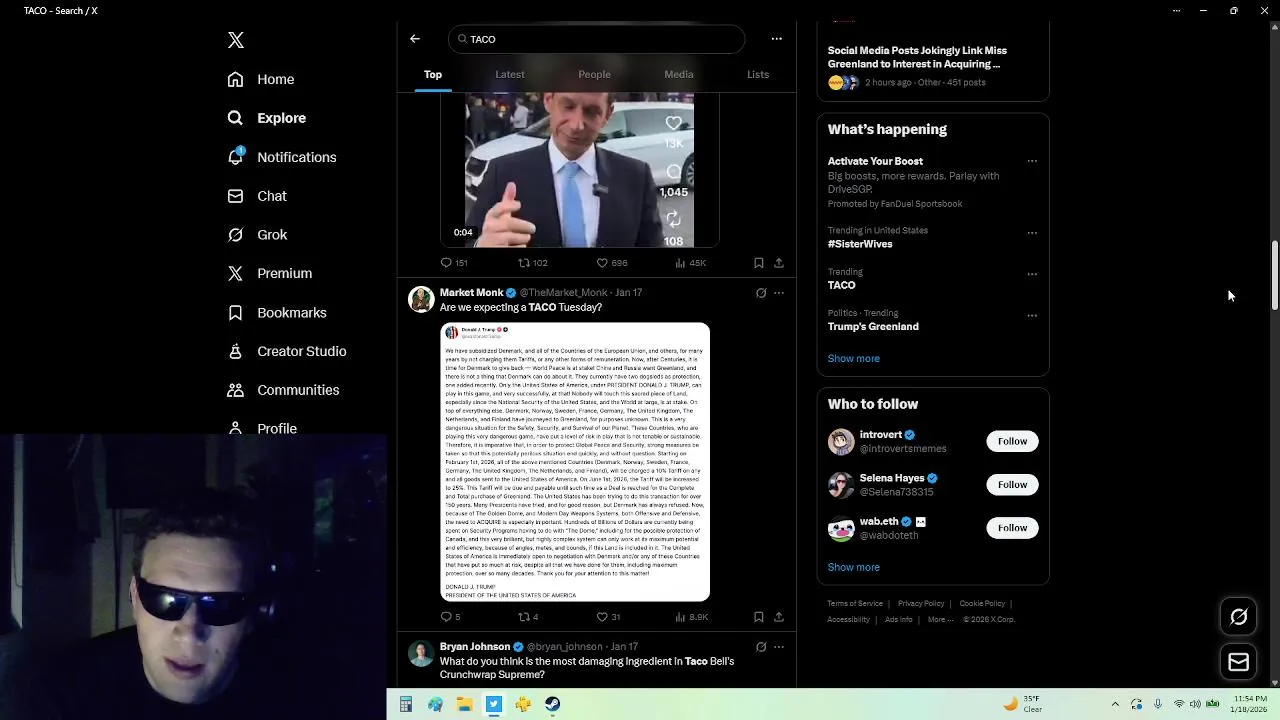Show more under Who to follow

coord(854,567)
